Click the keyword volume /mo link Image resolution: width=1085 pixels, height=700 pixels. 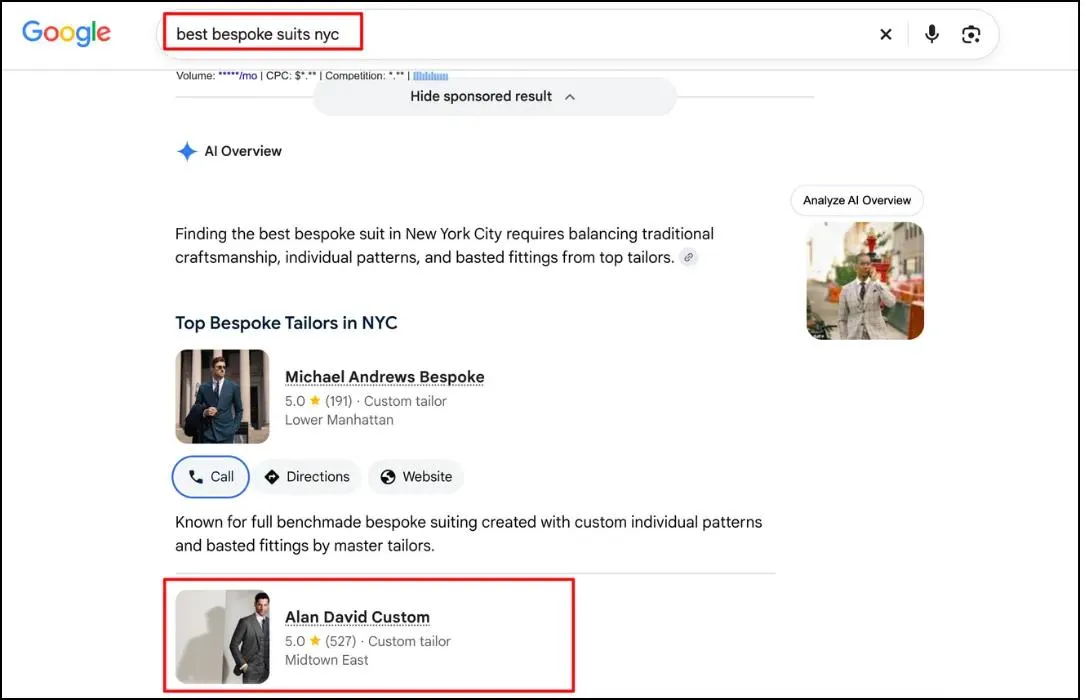pyautogui.click(x=237, y=75)
